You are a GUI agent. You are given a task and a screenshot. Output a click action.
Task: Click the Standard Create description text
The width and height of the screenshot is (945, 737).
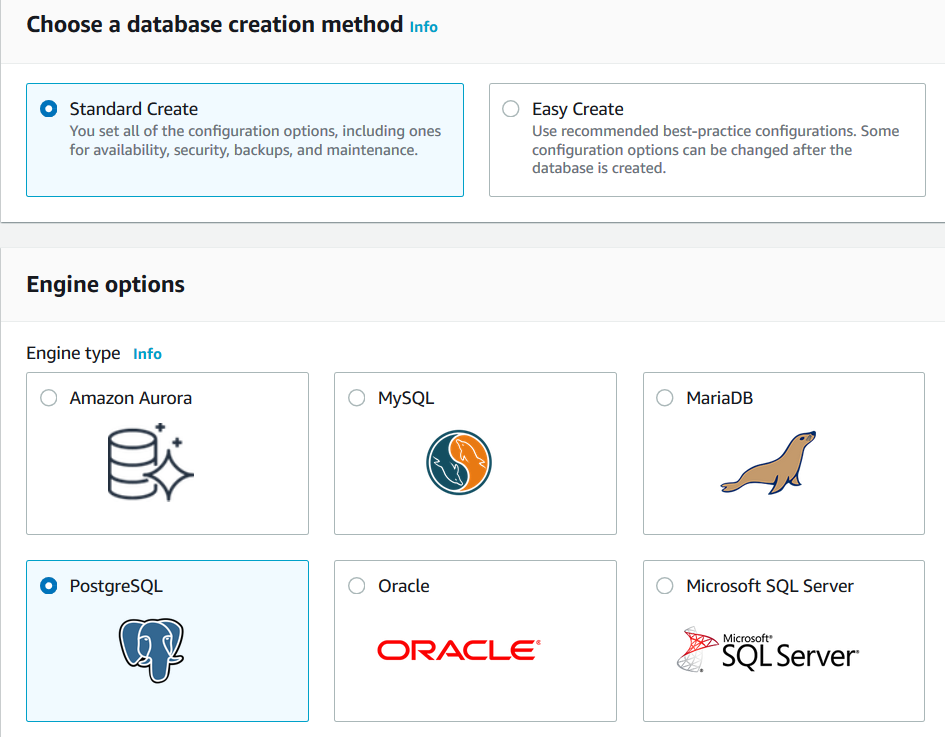pos(255,141)
